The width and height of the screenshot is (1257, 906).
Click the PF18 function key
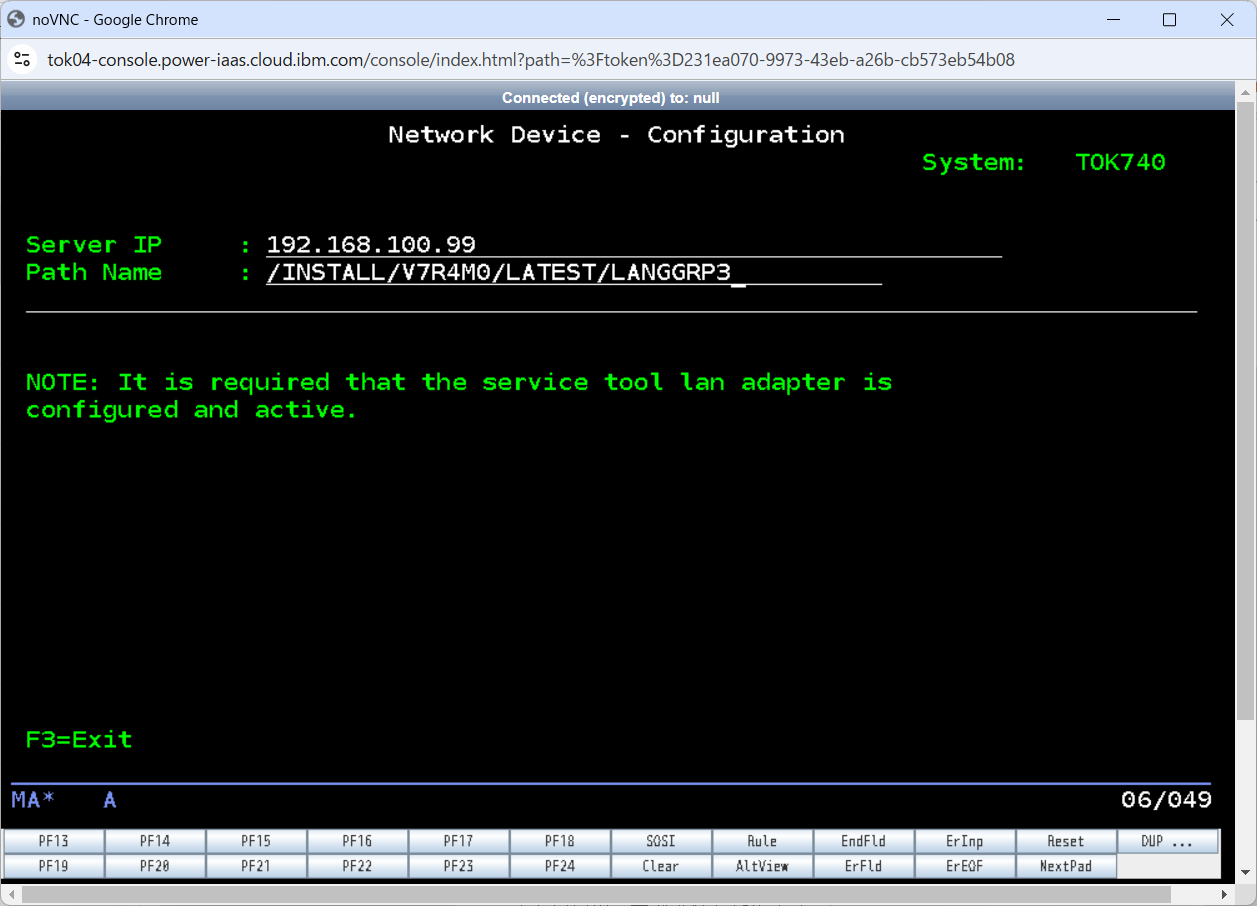click(x=560, y=841)
